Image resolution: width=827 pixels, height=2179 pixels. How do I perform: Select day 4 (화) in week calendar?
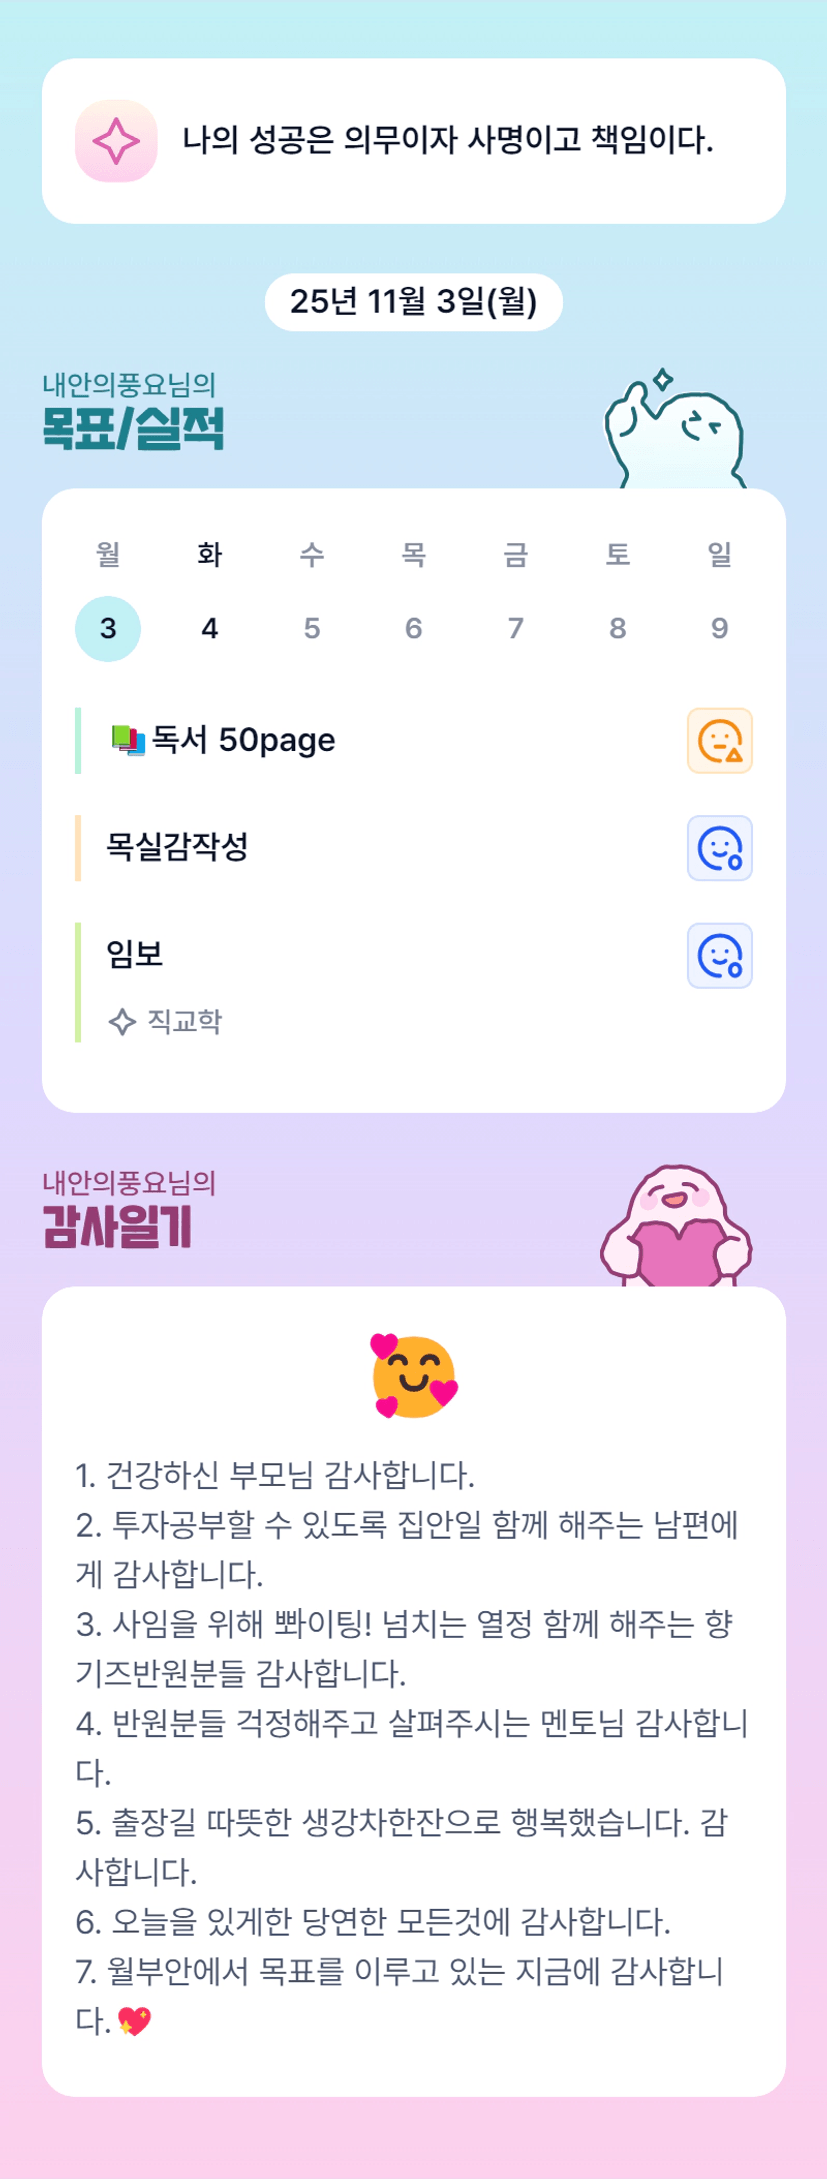[210, 628]
